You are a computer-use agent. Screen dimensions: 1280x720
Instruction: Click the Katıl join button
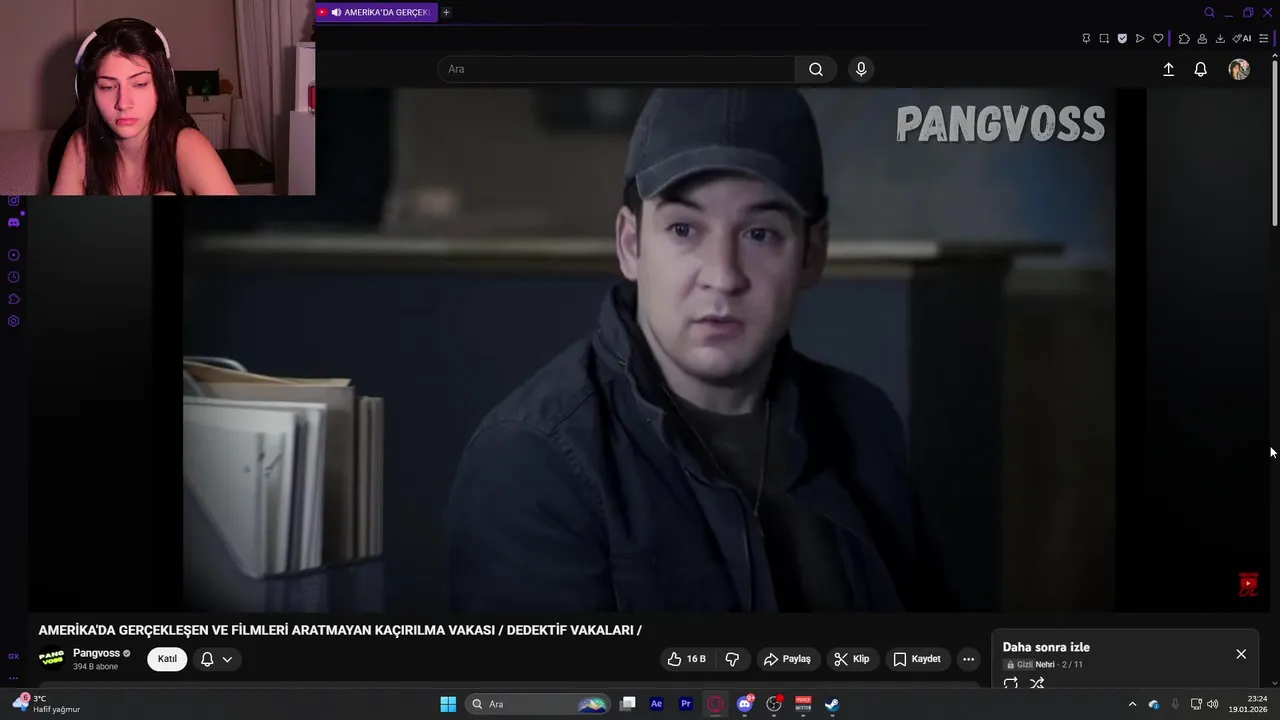(167, 659)
